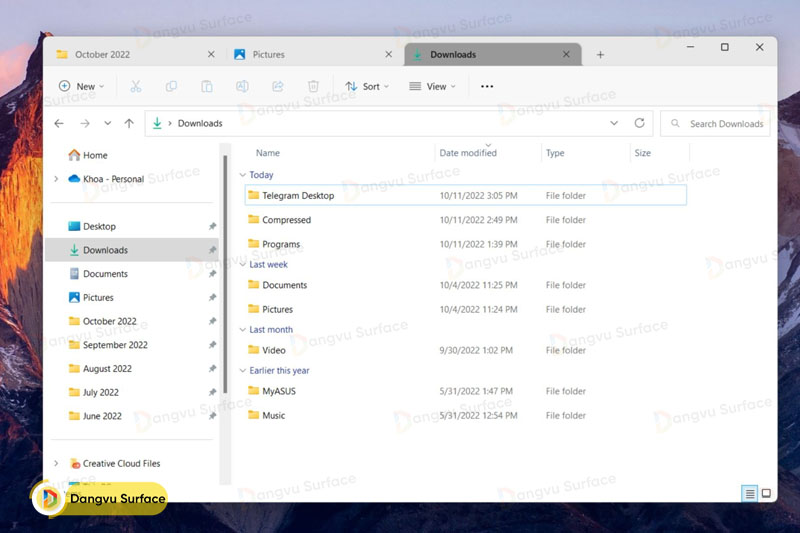The image size is (800, 533).
Task: Go back with the left arrow
Action: [59, 123]
